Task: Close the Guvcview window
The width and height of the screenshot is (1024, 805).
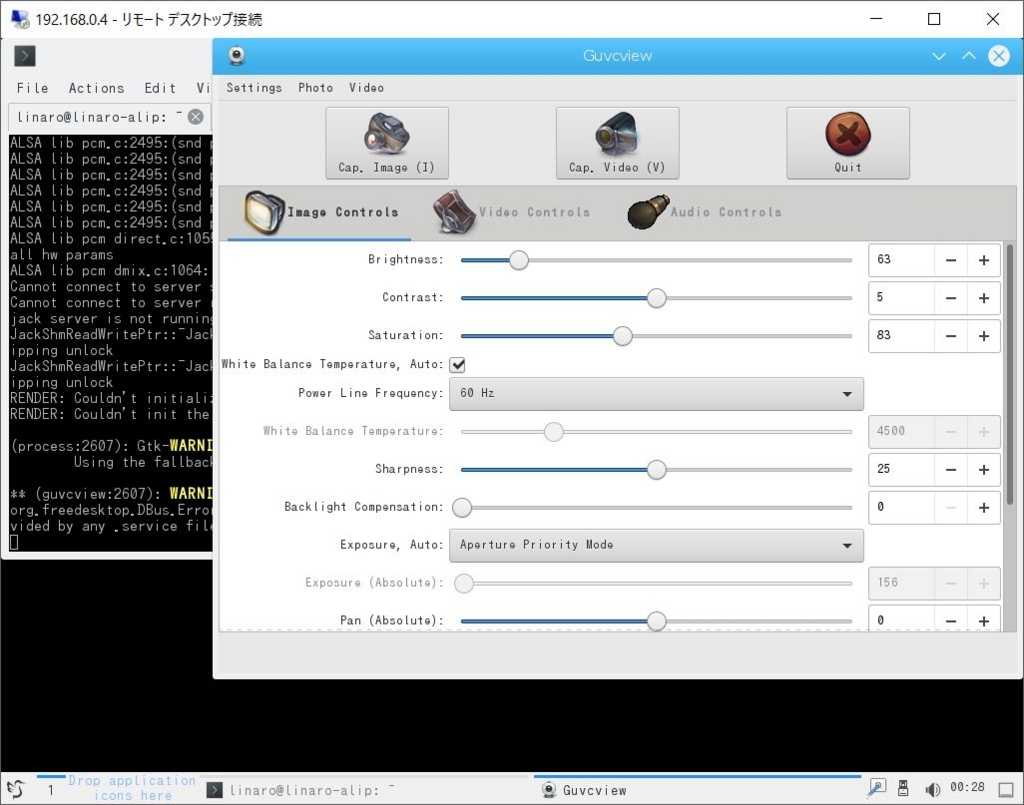Action: click(999, 56)
